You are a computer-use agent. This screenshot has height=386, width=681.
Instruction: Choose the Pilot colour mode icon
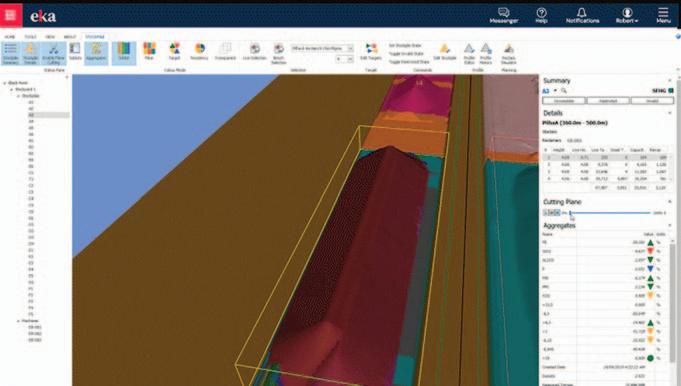coord(149,52)
